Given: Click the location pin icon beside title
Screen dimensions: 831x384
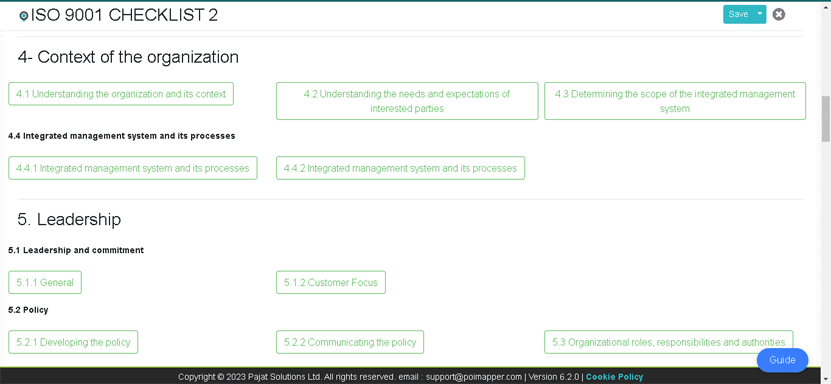Looking at the screenshot, I should point(23,16).
